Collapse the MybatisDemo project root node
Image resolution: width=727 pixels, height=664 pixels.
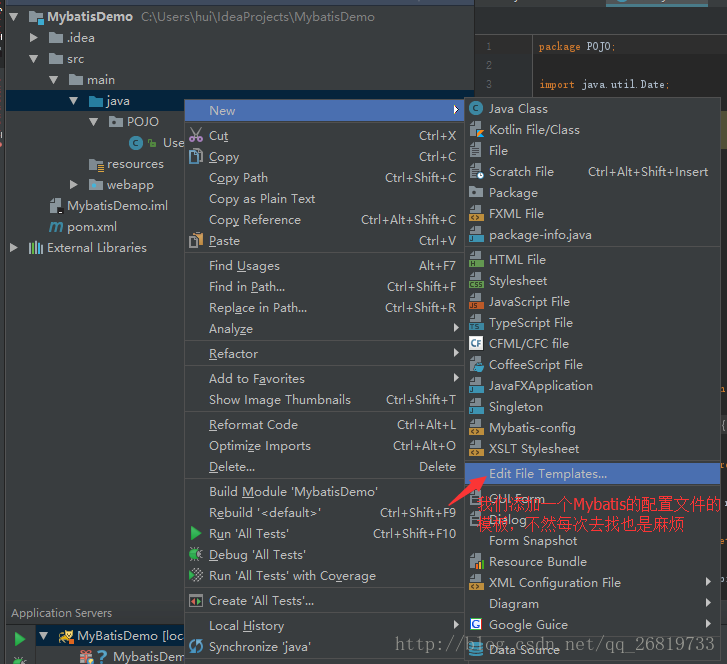[13, 17]
